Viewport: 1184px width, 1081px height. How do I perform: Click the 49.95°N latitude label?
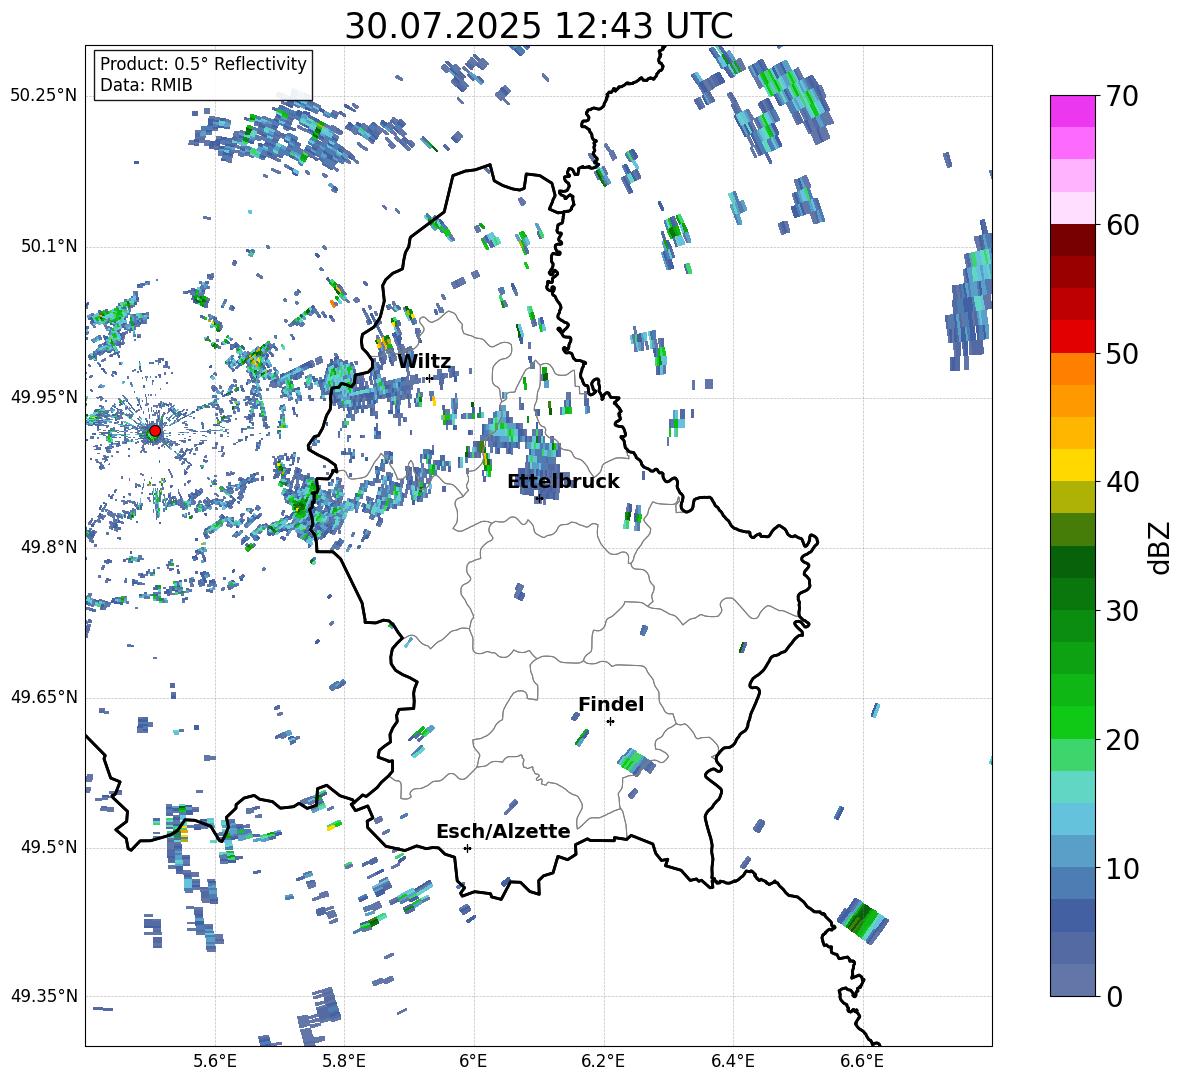tap(44, 396)
